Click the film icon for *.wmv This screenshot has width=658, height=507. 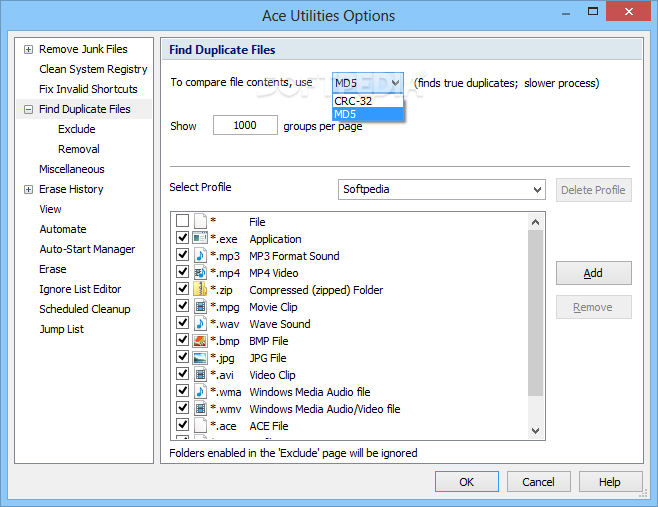pyautogui.click(x=200, y=408)
